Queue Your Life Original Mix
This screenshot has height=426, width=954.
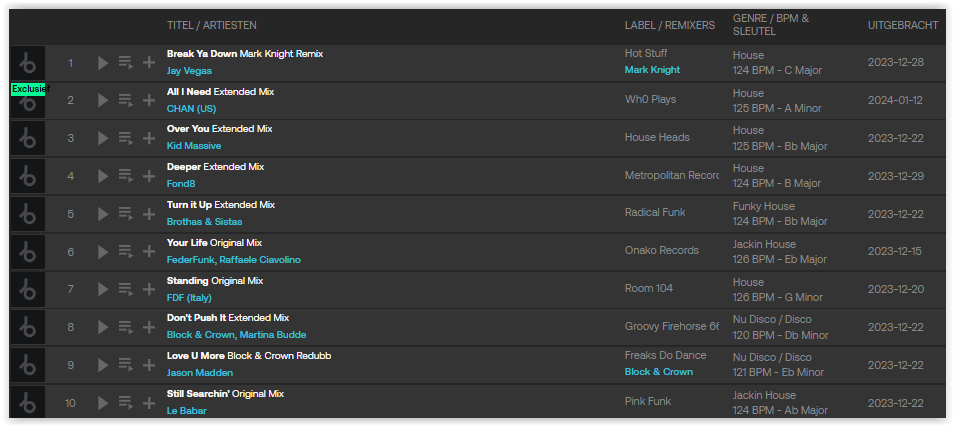[126, 251]
